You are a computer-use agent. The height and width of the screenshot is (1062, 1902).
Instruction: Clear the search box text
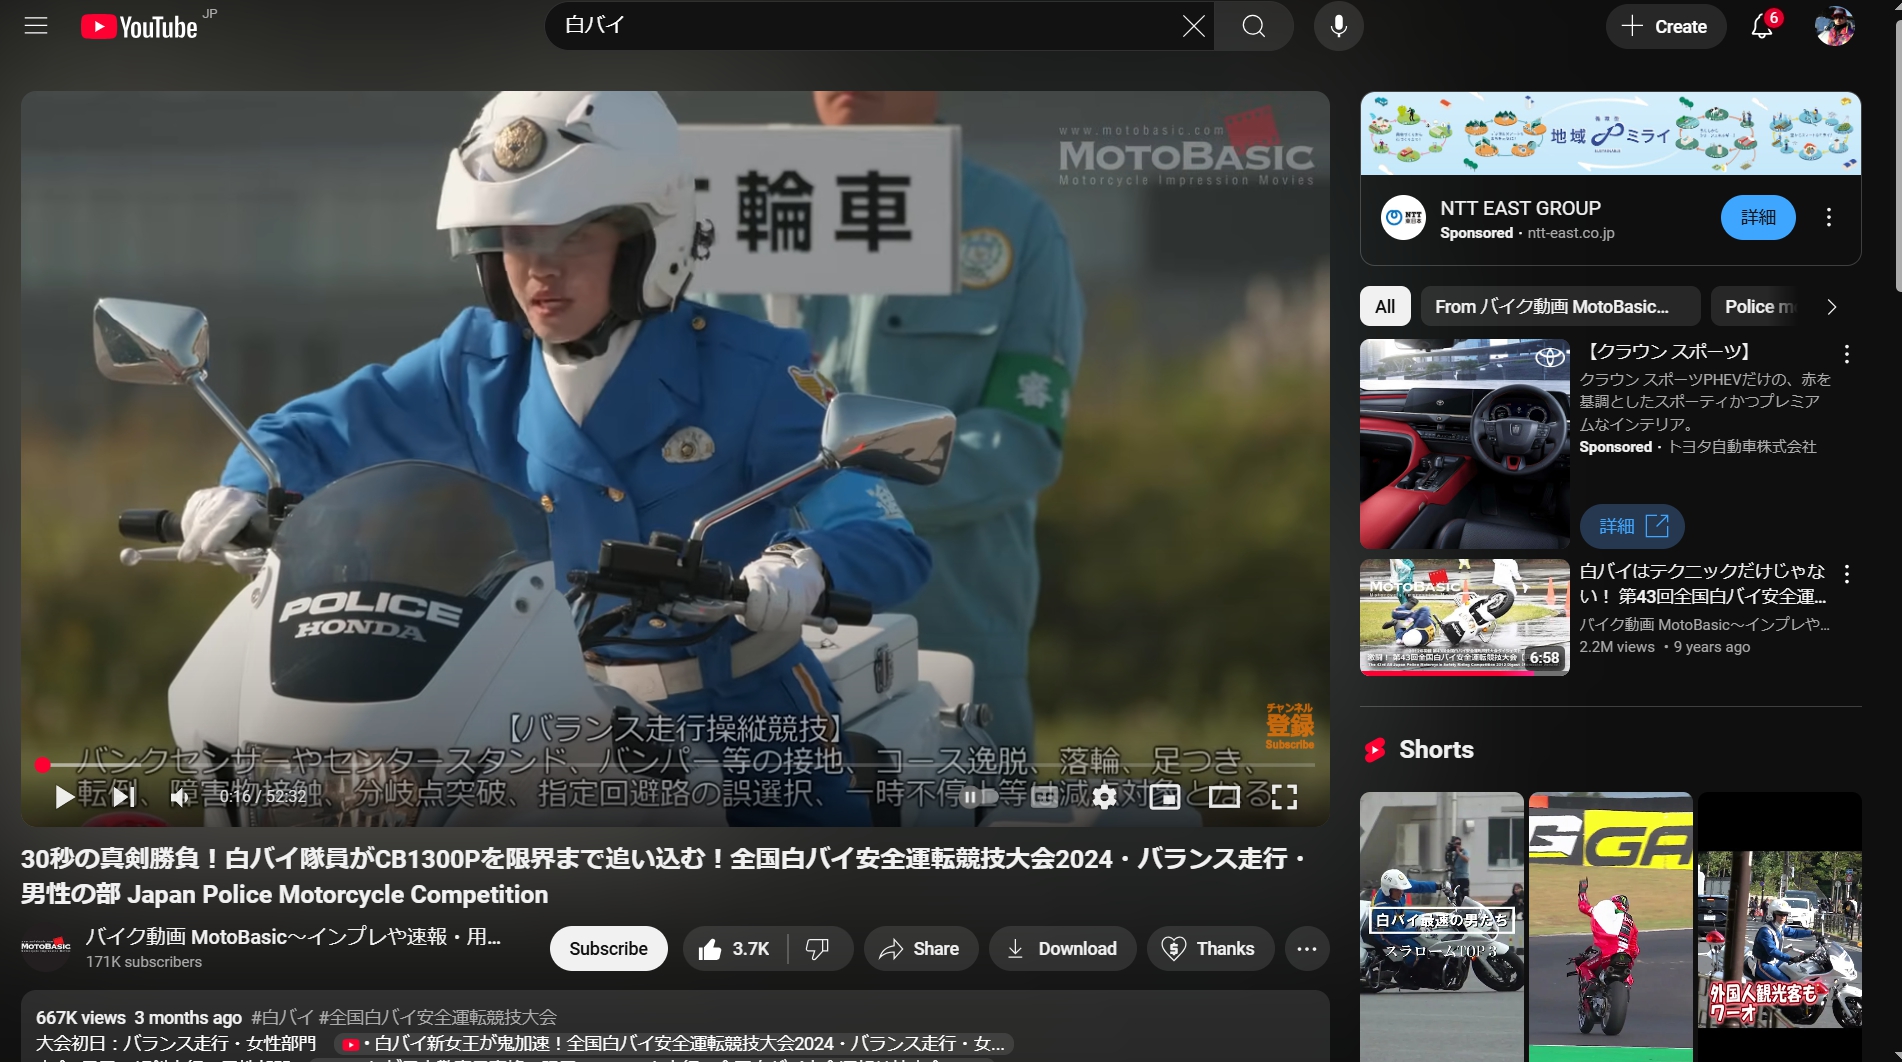[1193, 26]
